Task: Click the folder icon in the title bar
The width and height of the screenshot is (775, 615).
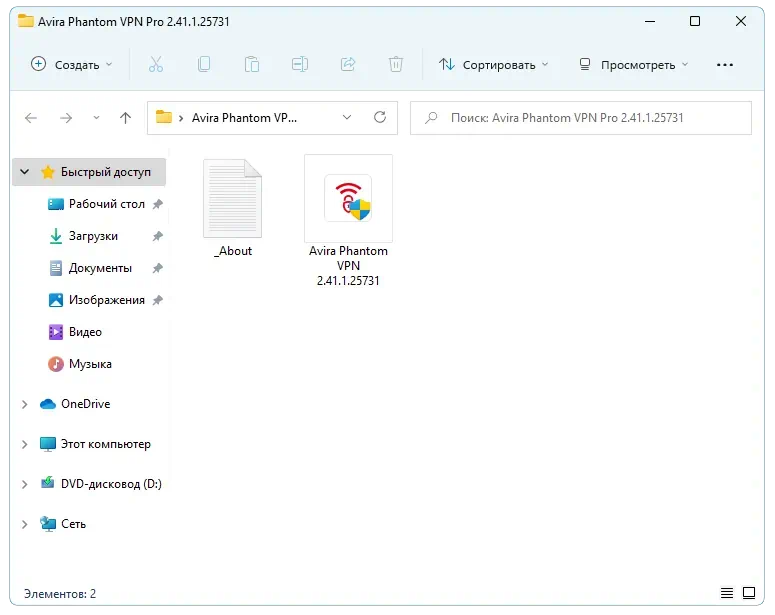Action: tap(26, 21)
